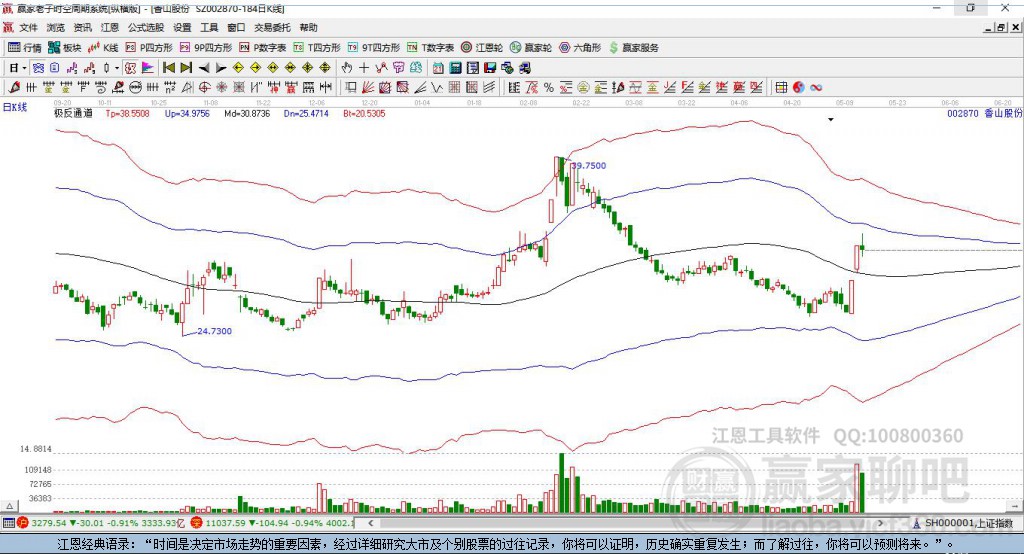Open the 文件 menu
The height and width of the screenshot is (554, 1024).
click(28, 27)
